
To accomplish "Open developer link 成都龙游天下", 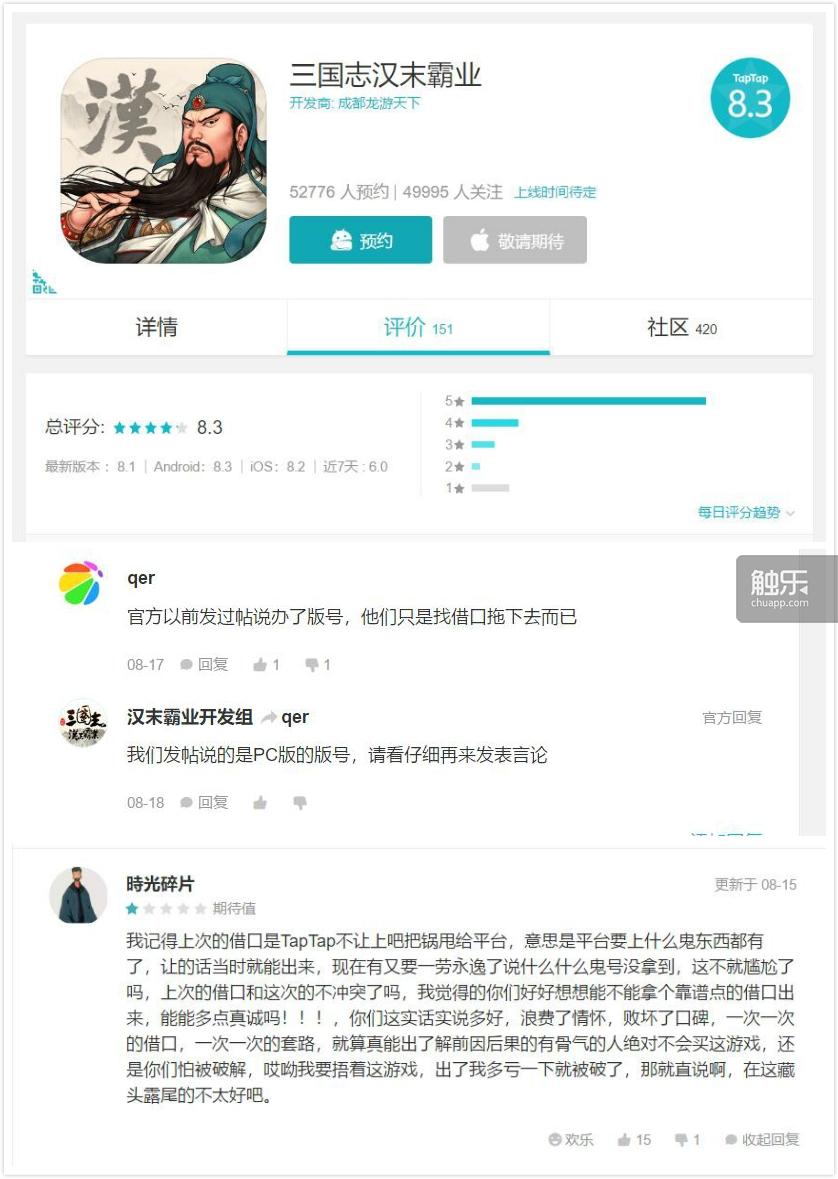I will 378,103.
